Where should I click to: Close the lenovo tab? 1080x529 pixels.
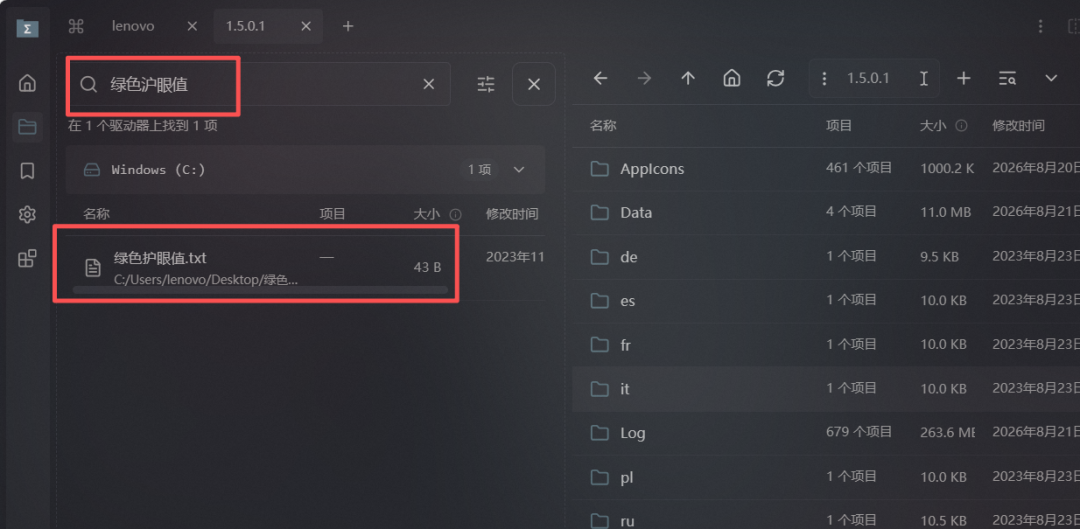tap(192, 26)
